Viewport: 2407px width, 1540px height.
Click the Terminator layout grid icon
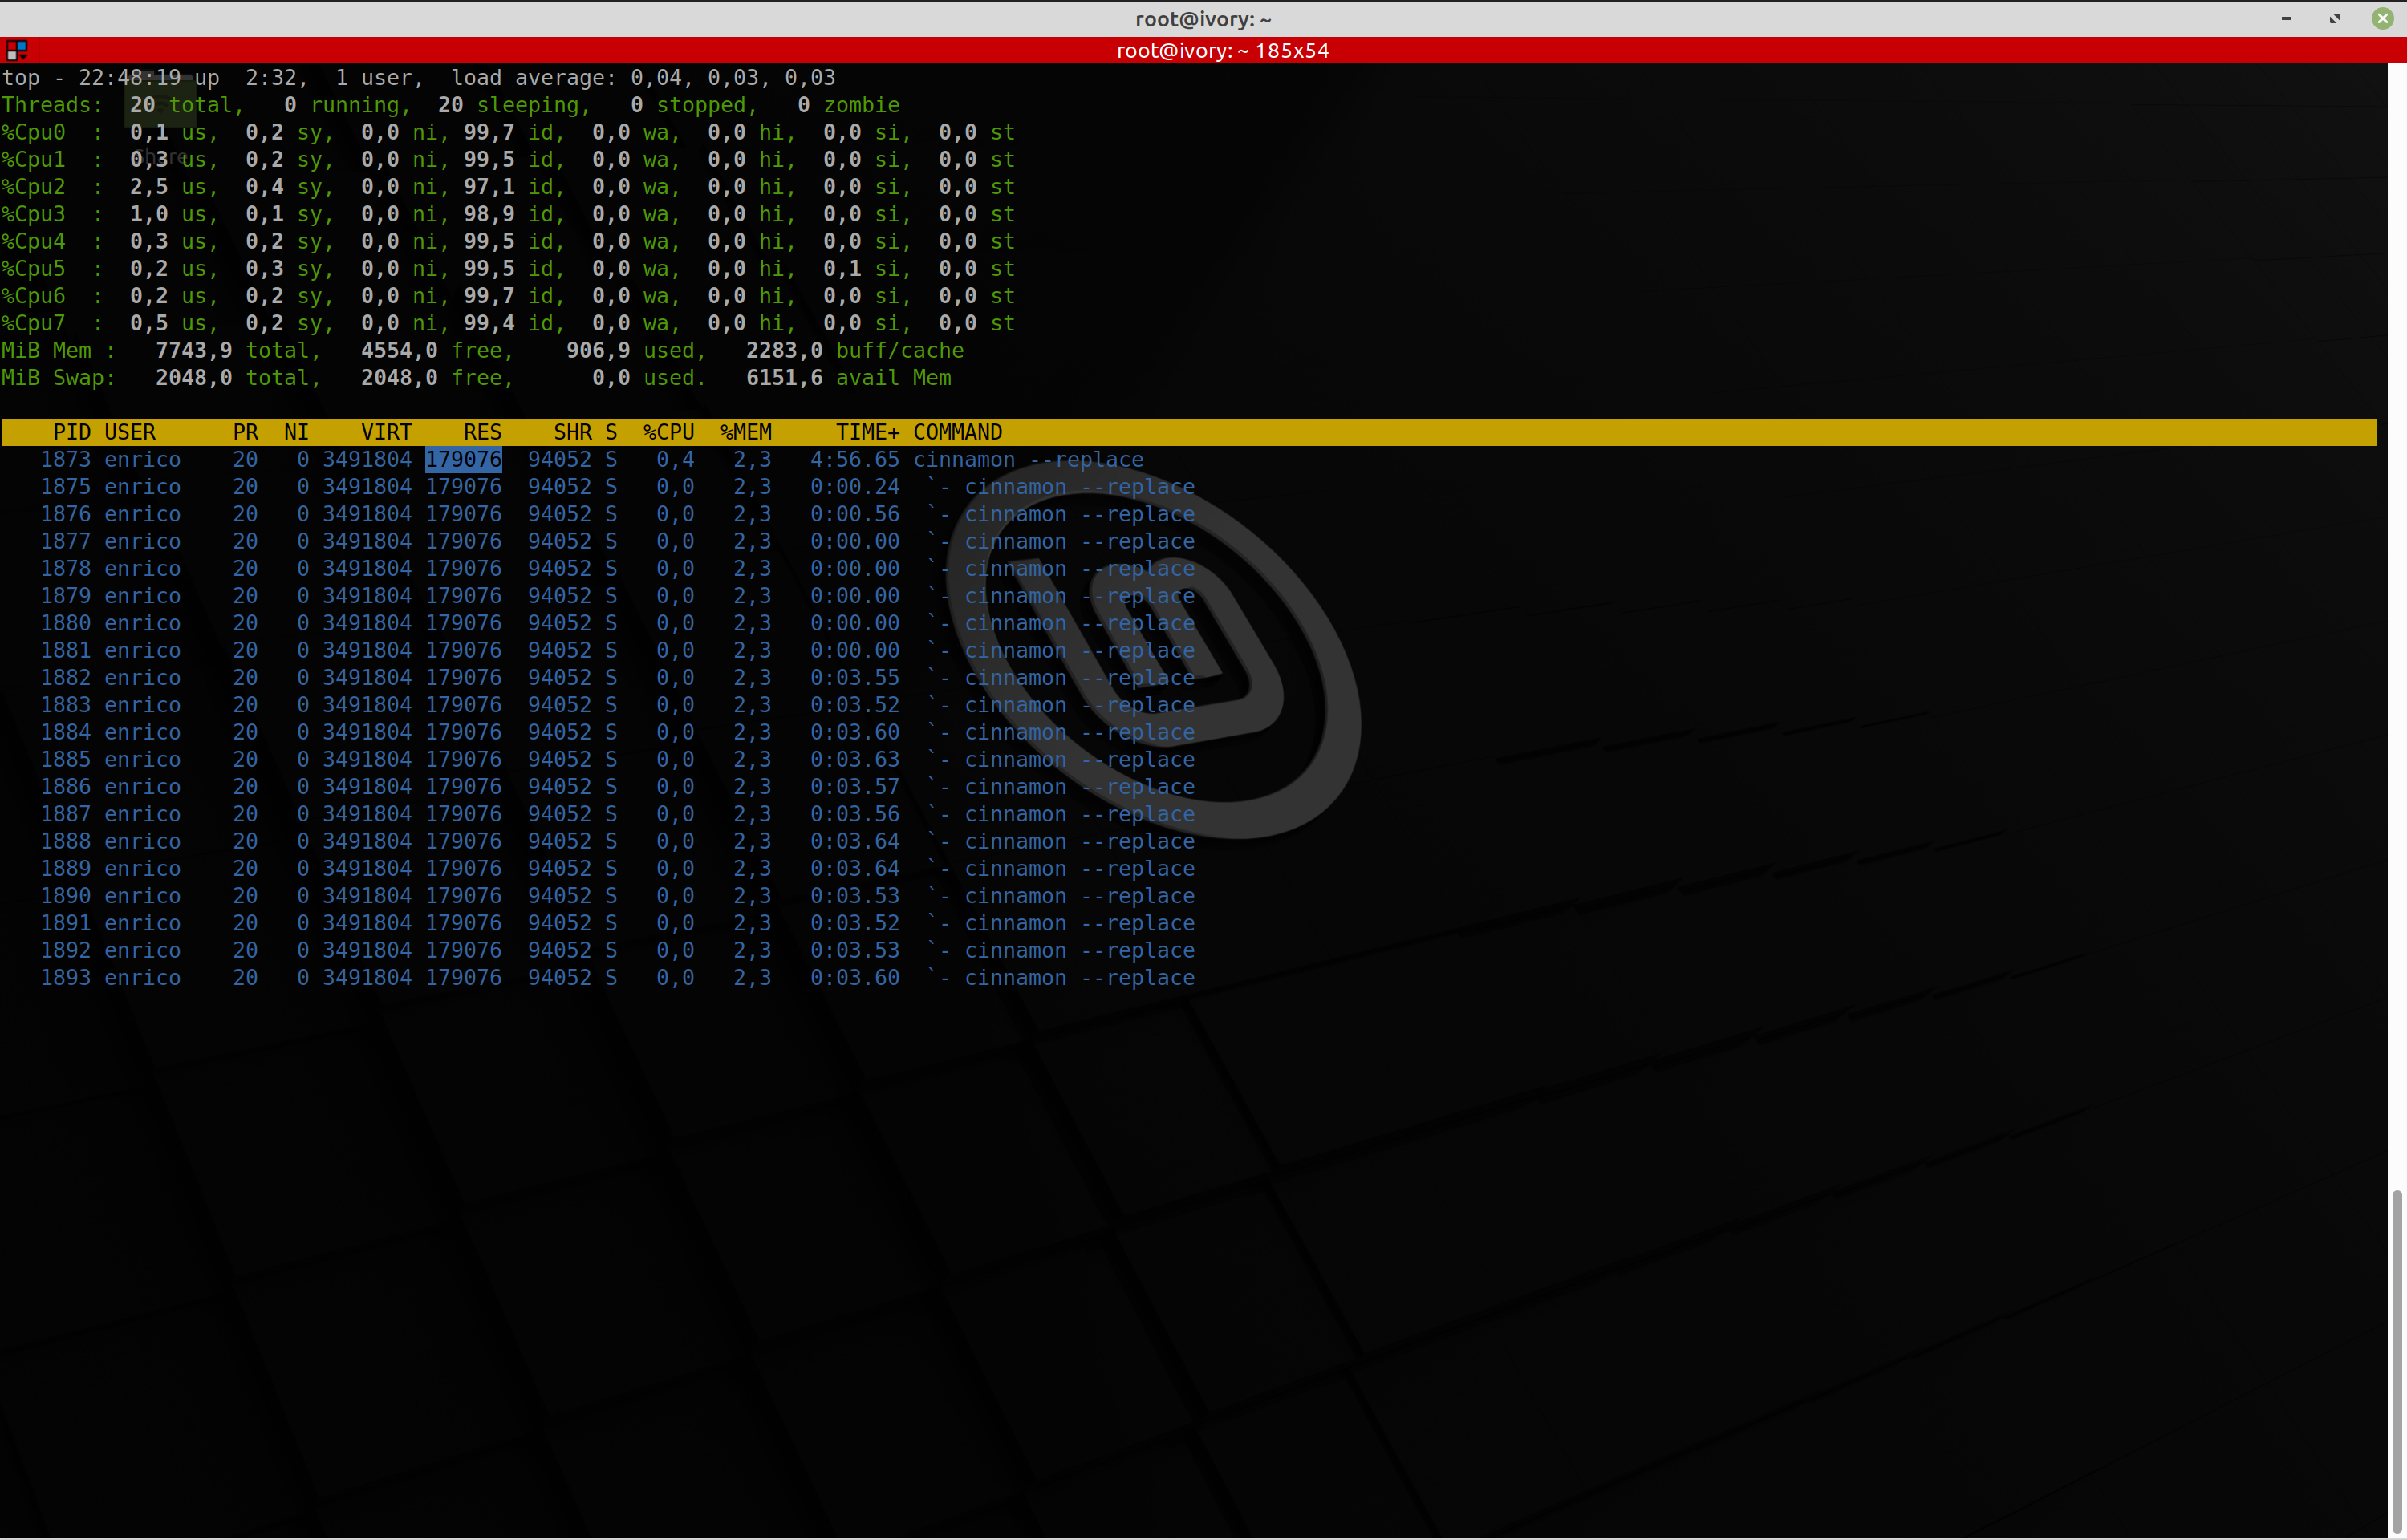(x=16, y=50)
